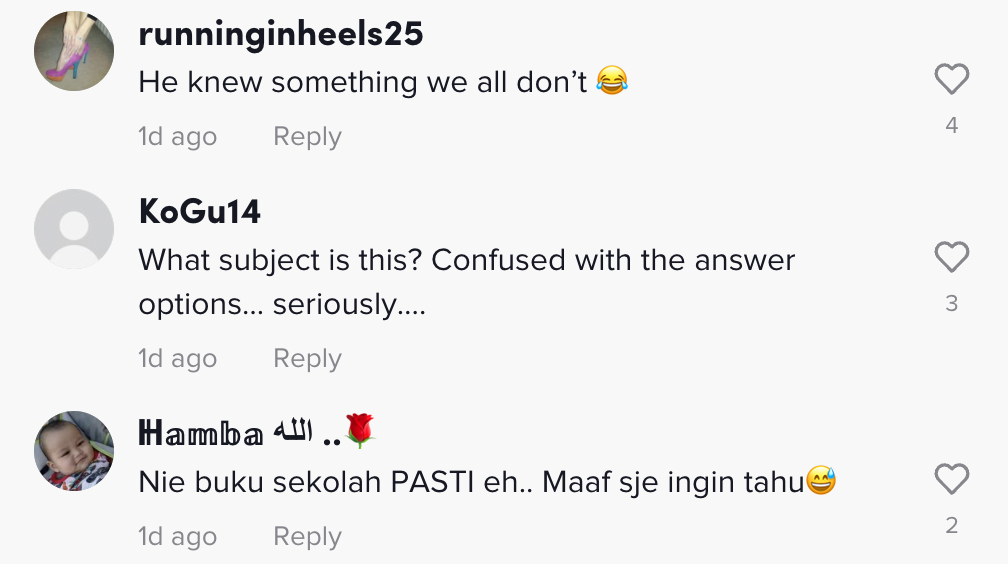Click the like count 3 on KoGu14's comment
Viewport: 1008px width, 564px height.
(x=951, y=303)
